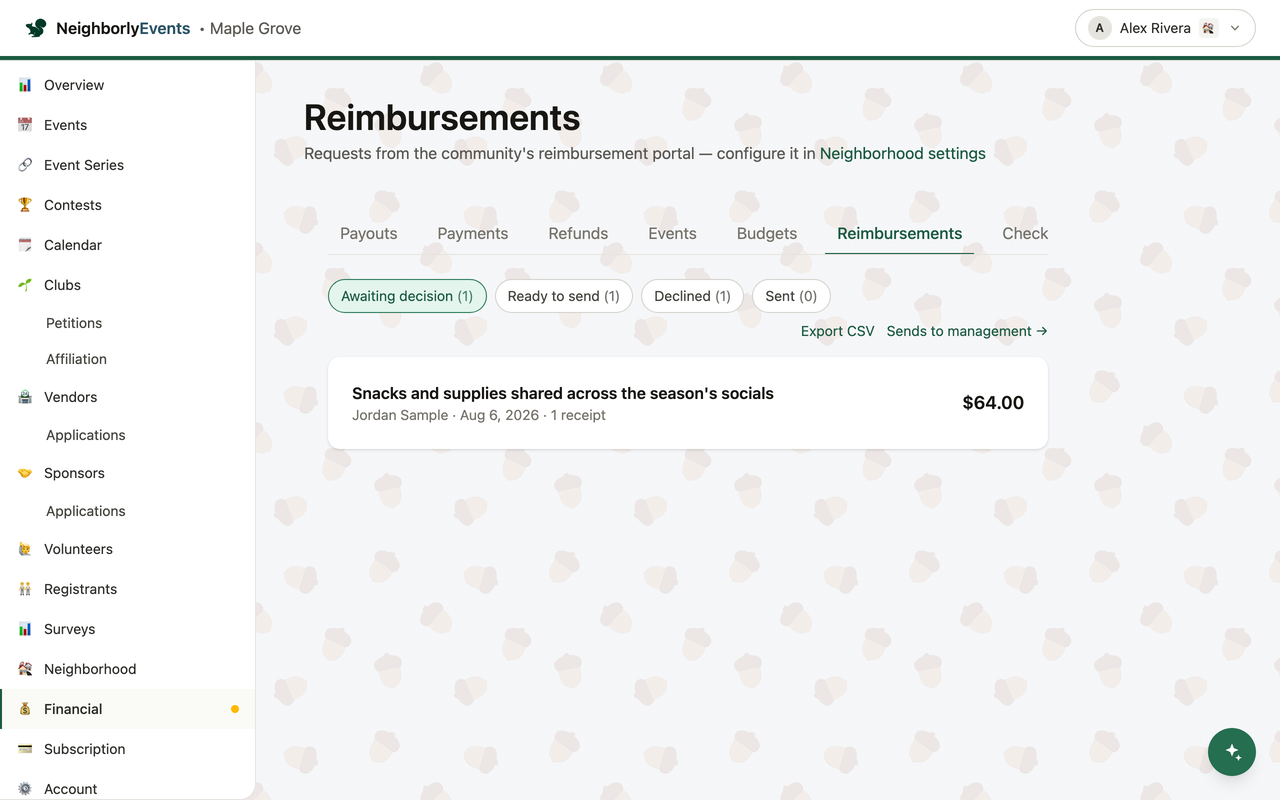Select the Declined filter chip

pyautogui.click(x=692, y=296)
